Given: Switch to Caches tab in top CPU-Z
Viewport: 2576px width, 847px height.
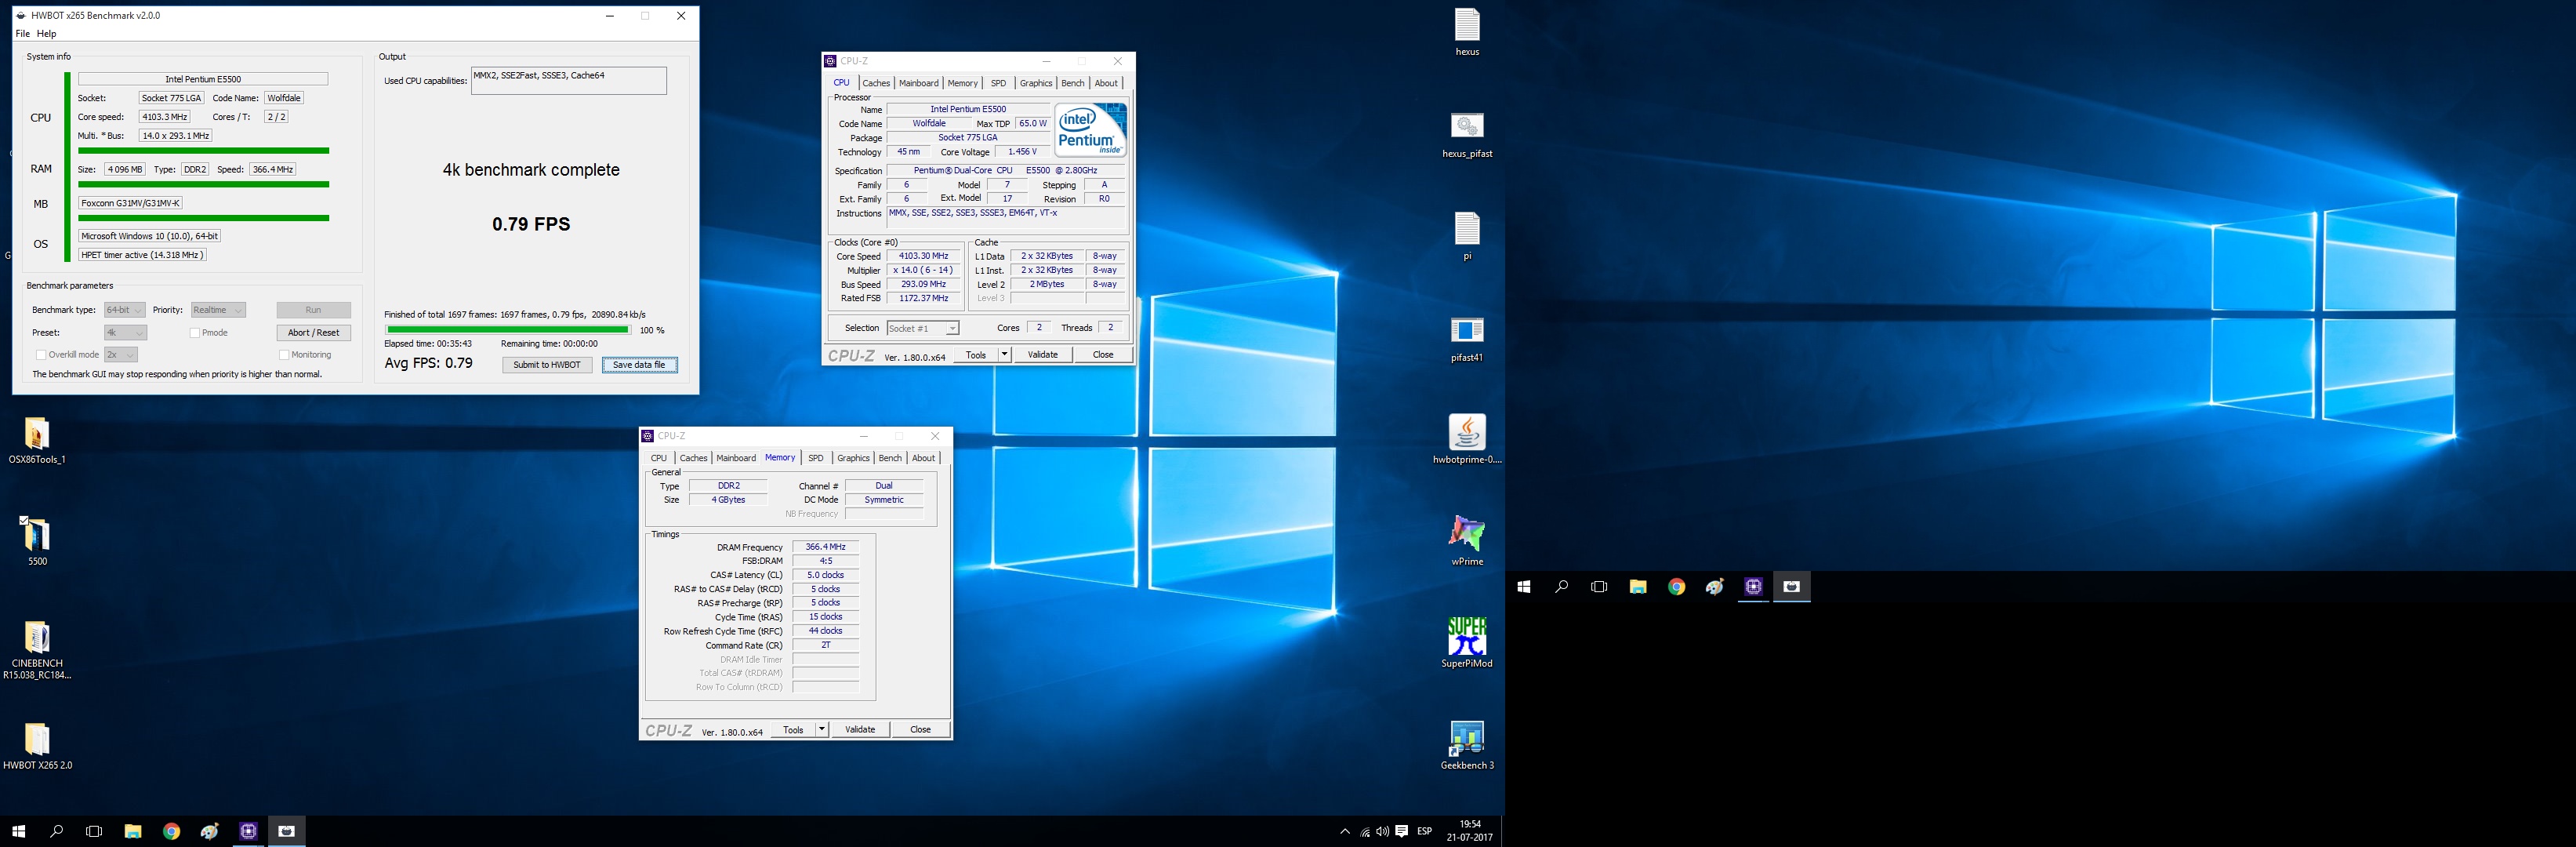Looking at the screenshot, I should pos(876,83).
